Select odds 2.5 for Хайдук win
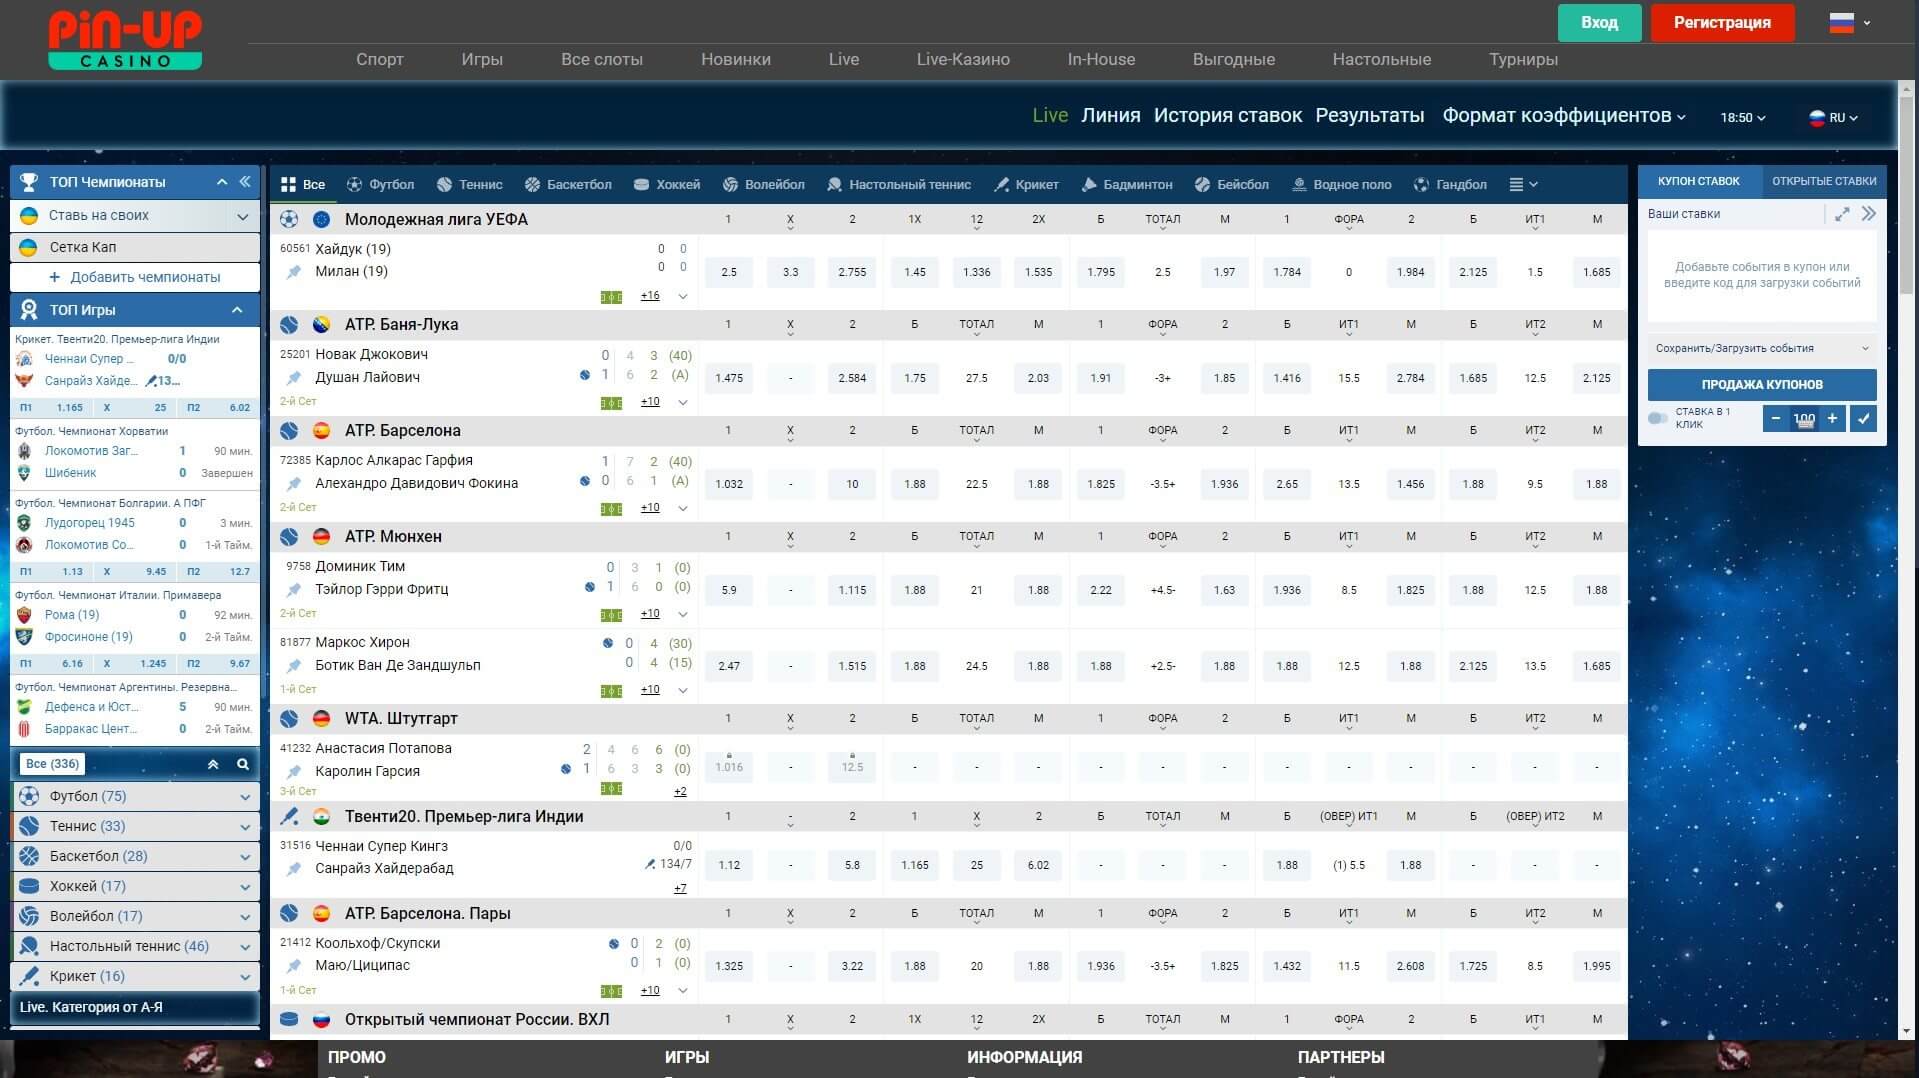 (728, 272)
